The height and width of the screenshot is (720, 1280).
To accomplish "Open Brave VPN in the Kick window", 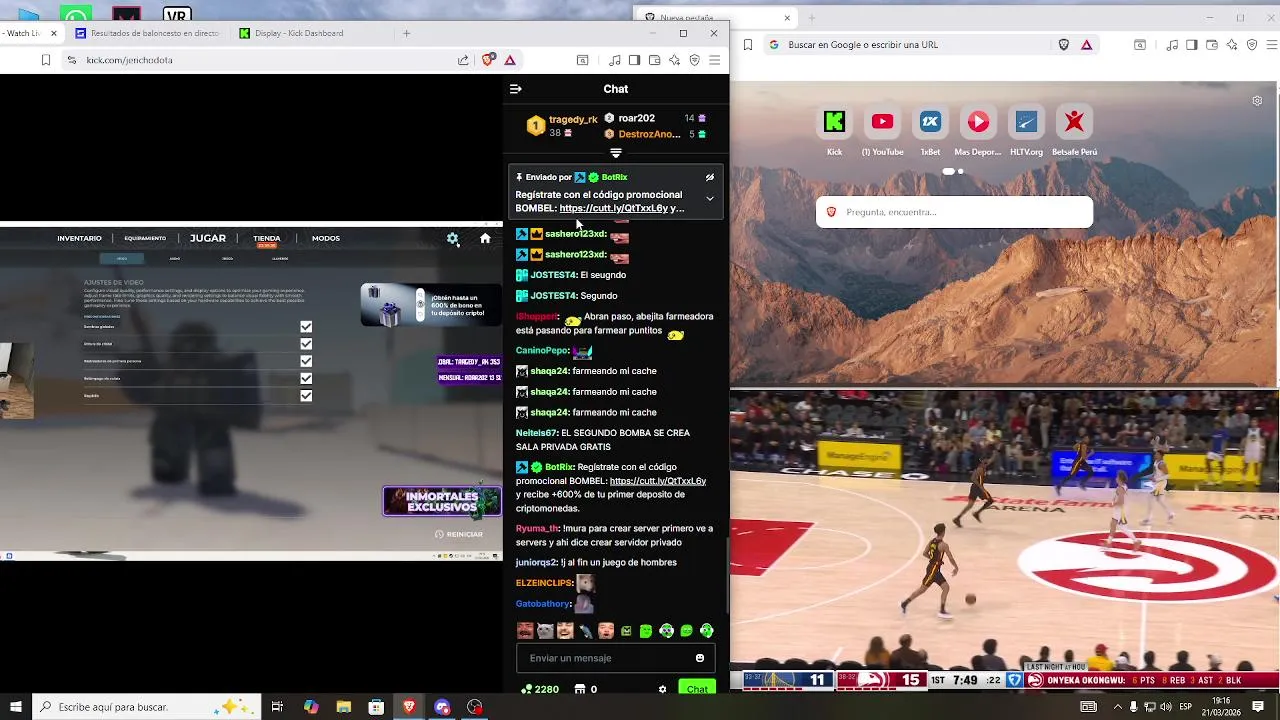I will [694, 60].
